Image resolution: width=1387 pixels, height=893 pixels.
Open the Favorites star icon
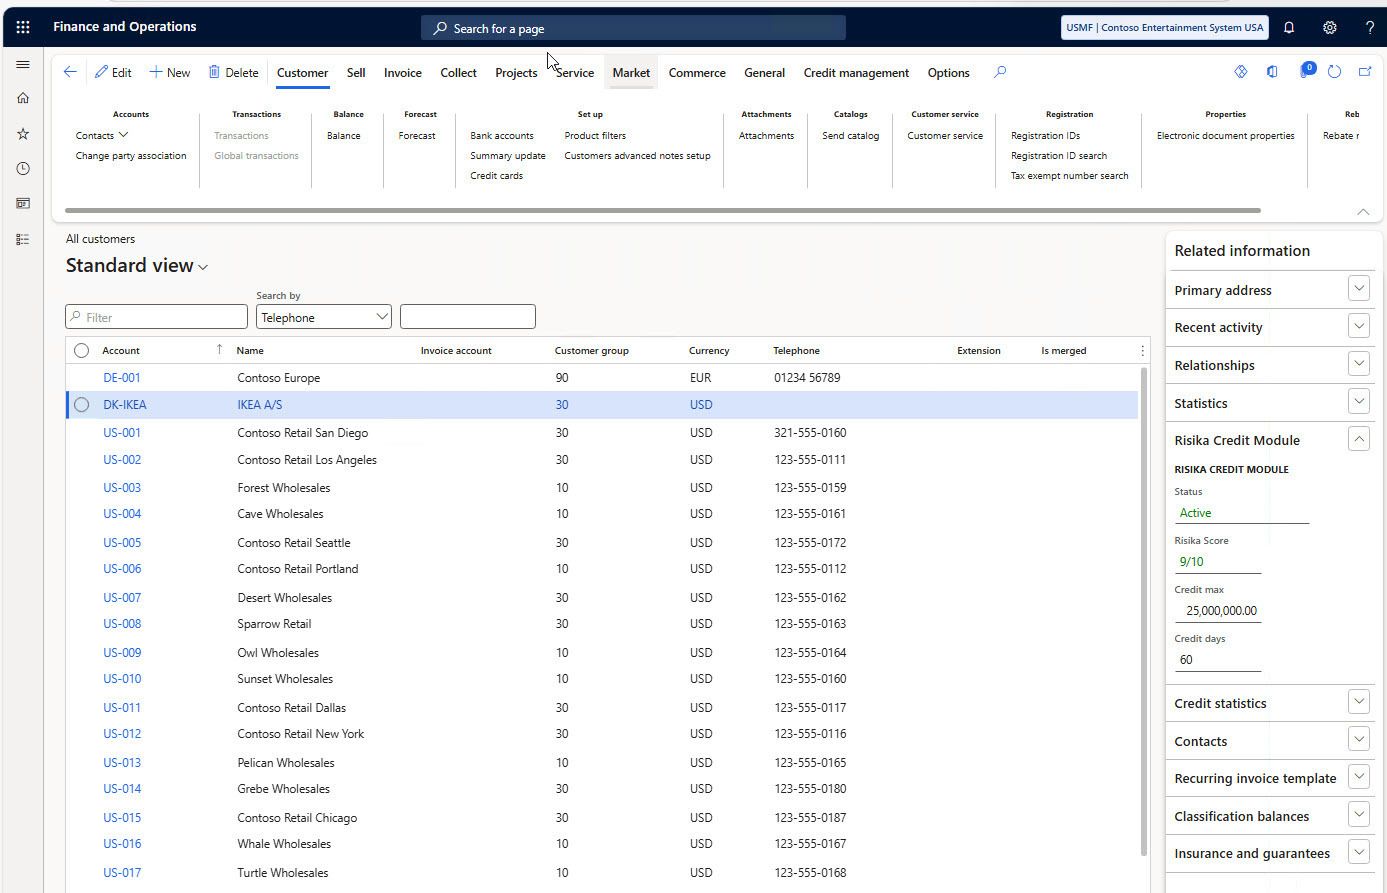coord(23,134)
